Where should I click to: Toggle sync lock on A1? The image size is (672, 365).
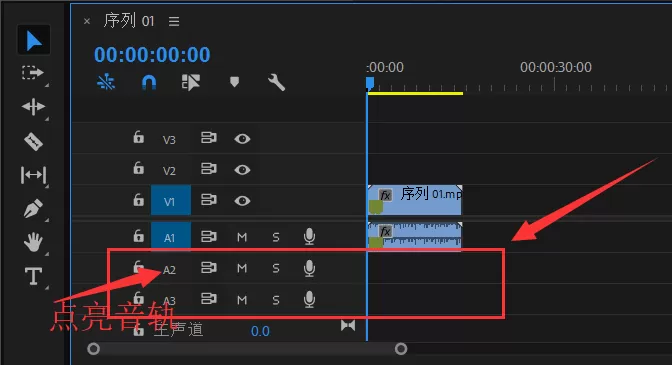pos(209,236)
